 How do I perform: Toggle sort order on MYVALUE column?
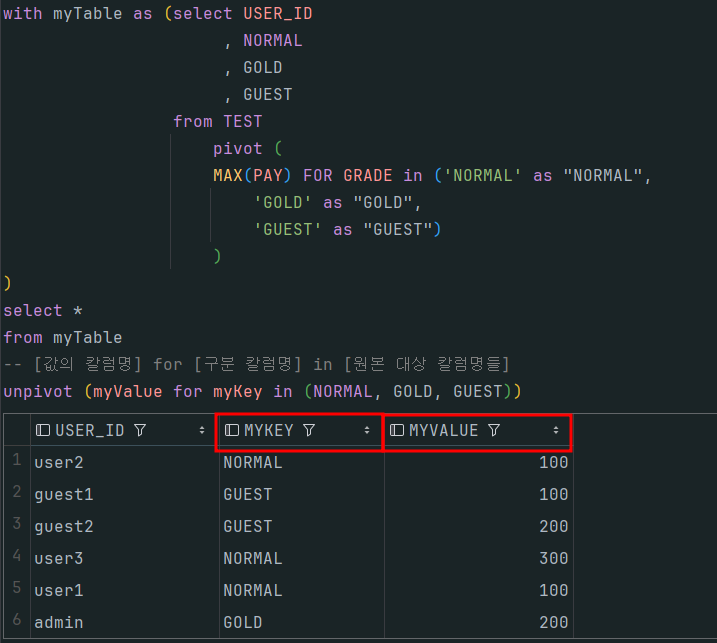(556, 430)
